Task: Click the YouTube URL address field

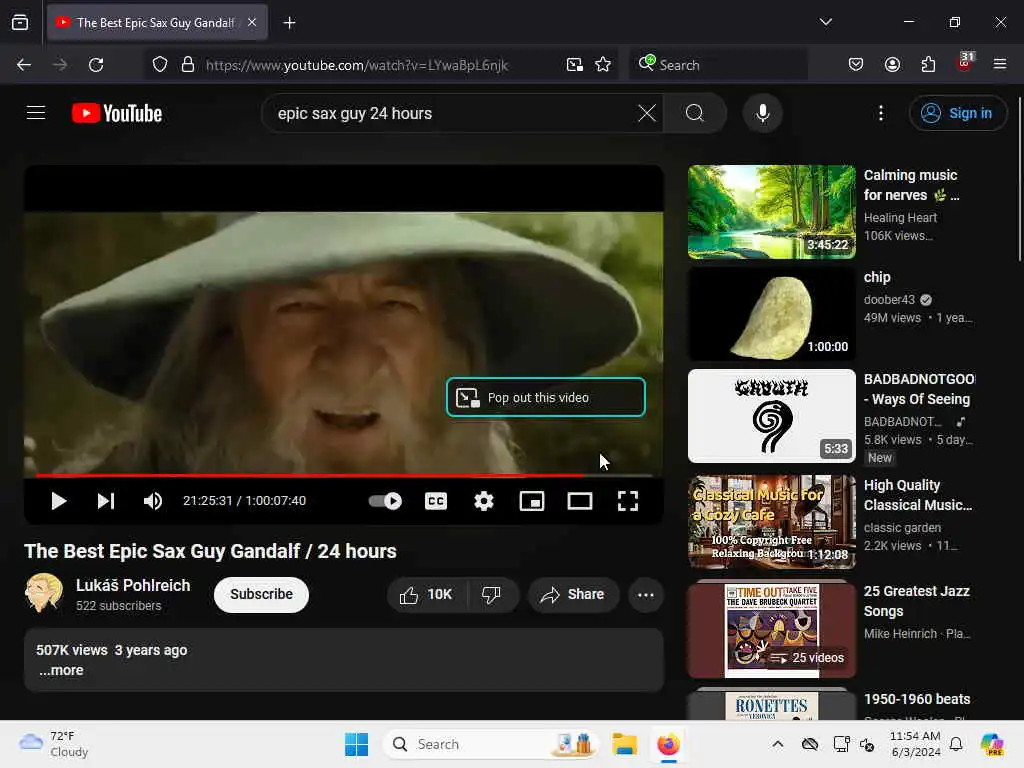Action: (x=357, y=65)
